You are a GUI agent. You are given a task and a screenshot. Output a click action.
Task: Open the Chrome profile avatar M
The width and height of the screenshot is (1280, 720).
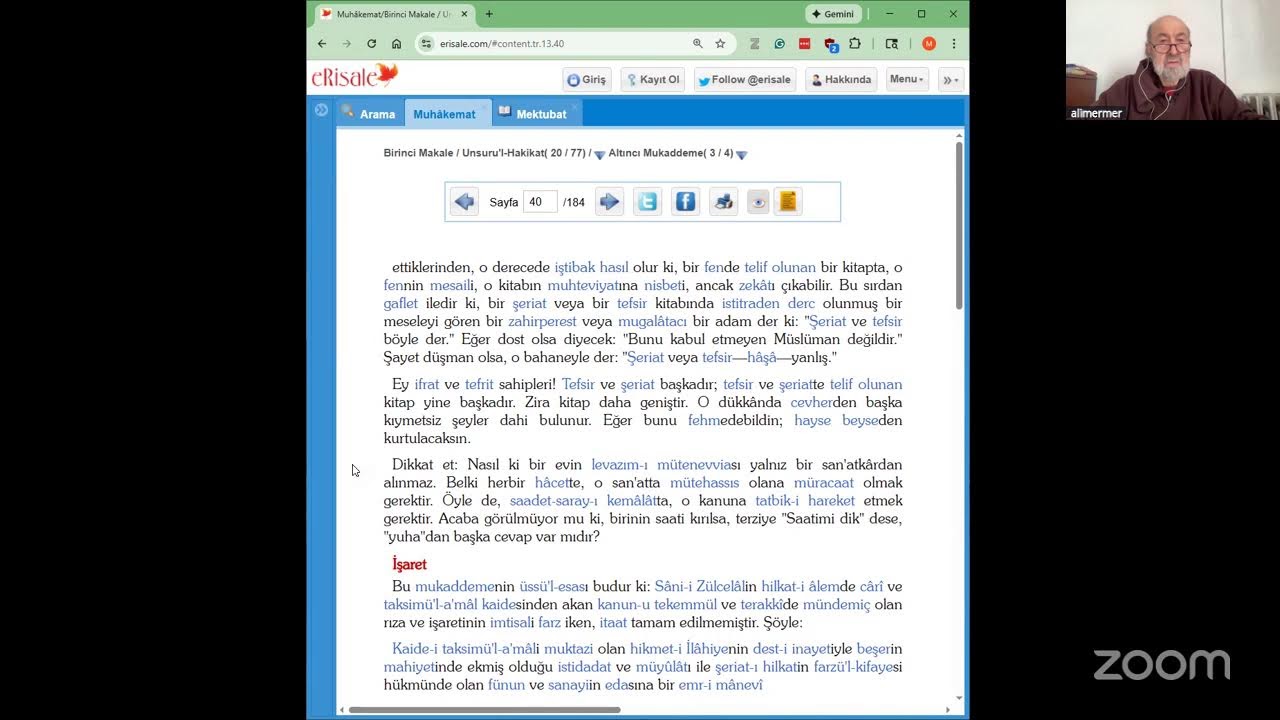929,44
